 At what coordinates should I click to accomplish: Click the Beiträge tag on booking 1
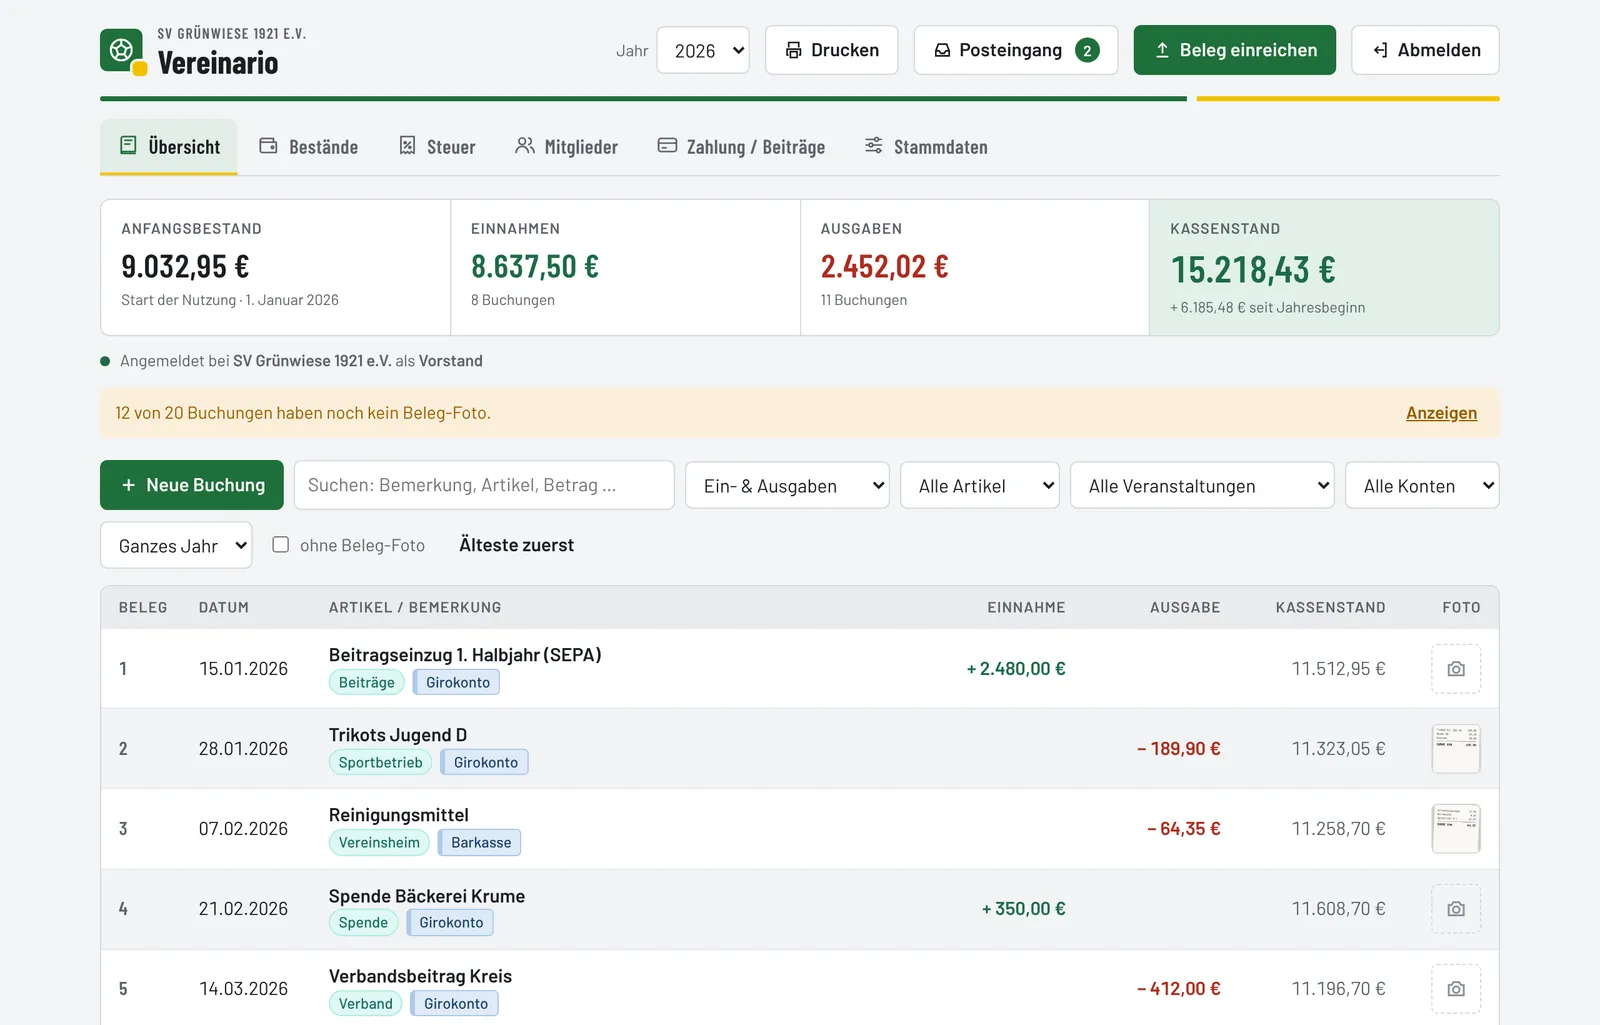366,682
